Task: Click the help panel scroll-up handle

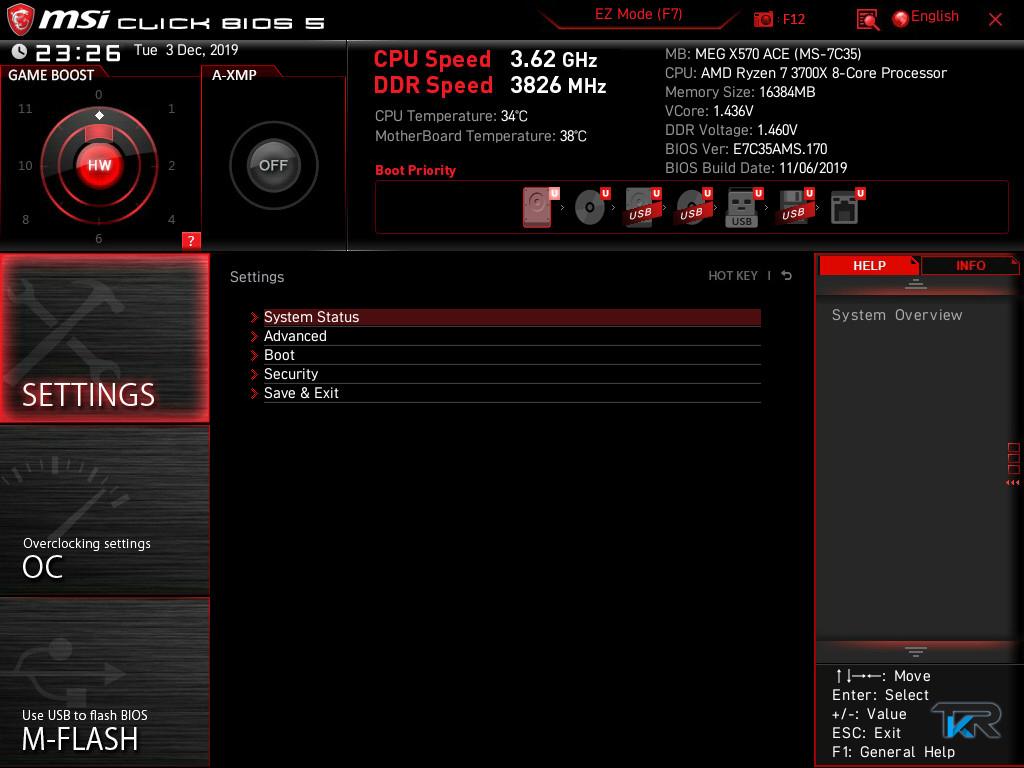Action: (916, 284)
